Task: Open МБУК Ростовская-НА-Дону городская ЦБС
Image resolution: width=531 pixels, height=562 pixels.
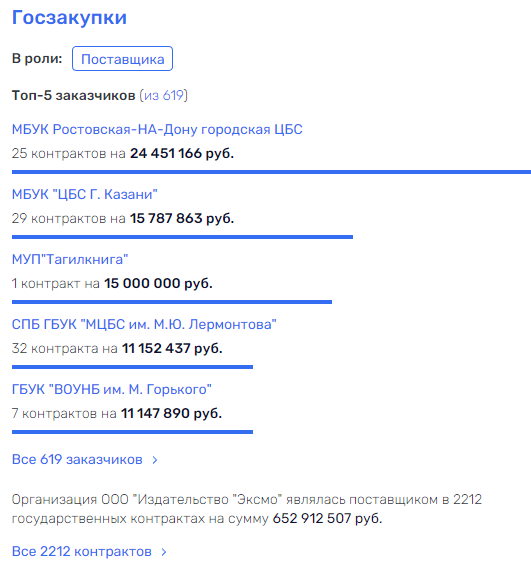Action: (157, 129)
